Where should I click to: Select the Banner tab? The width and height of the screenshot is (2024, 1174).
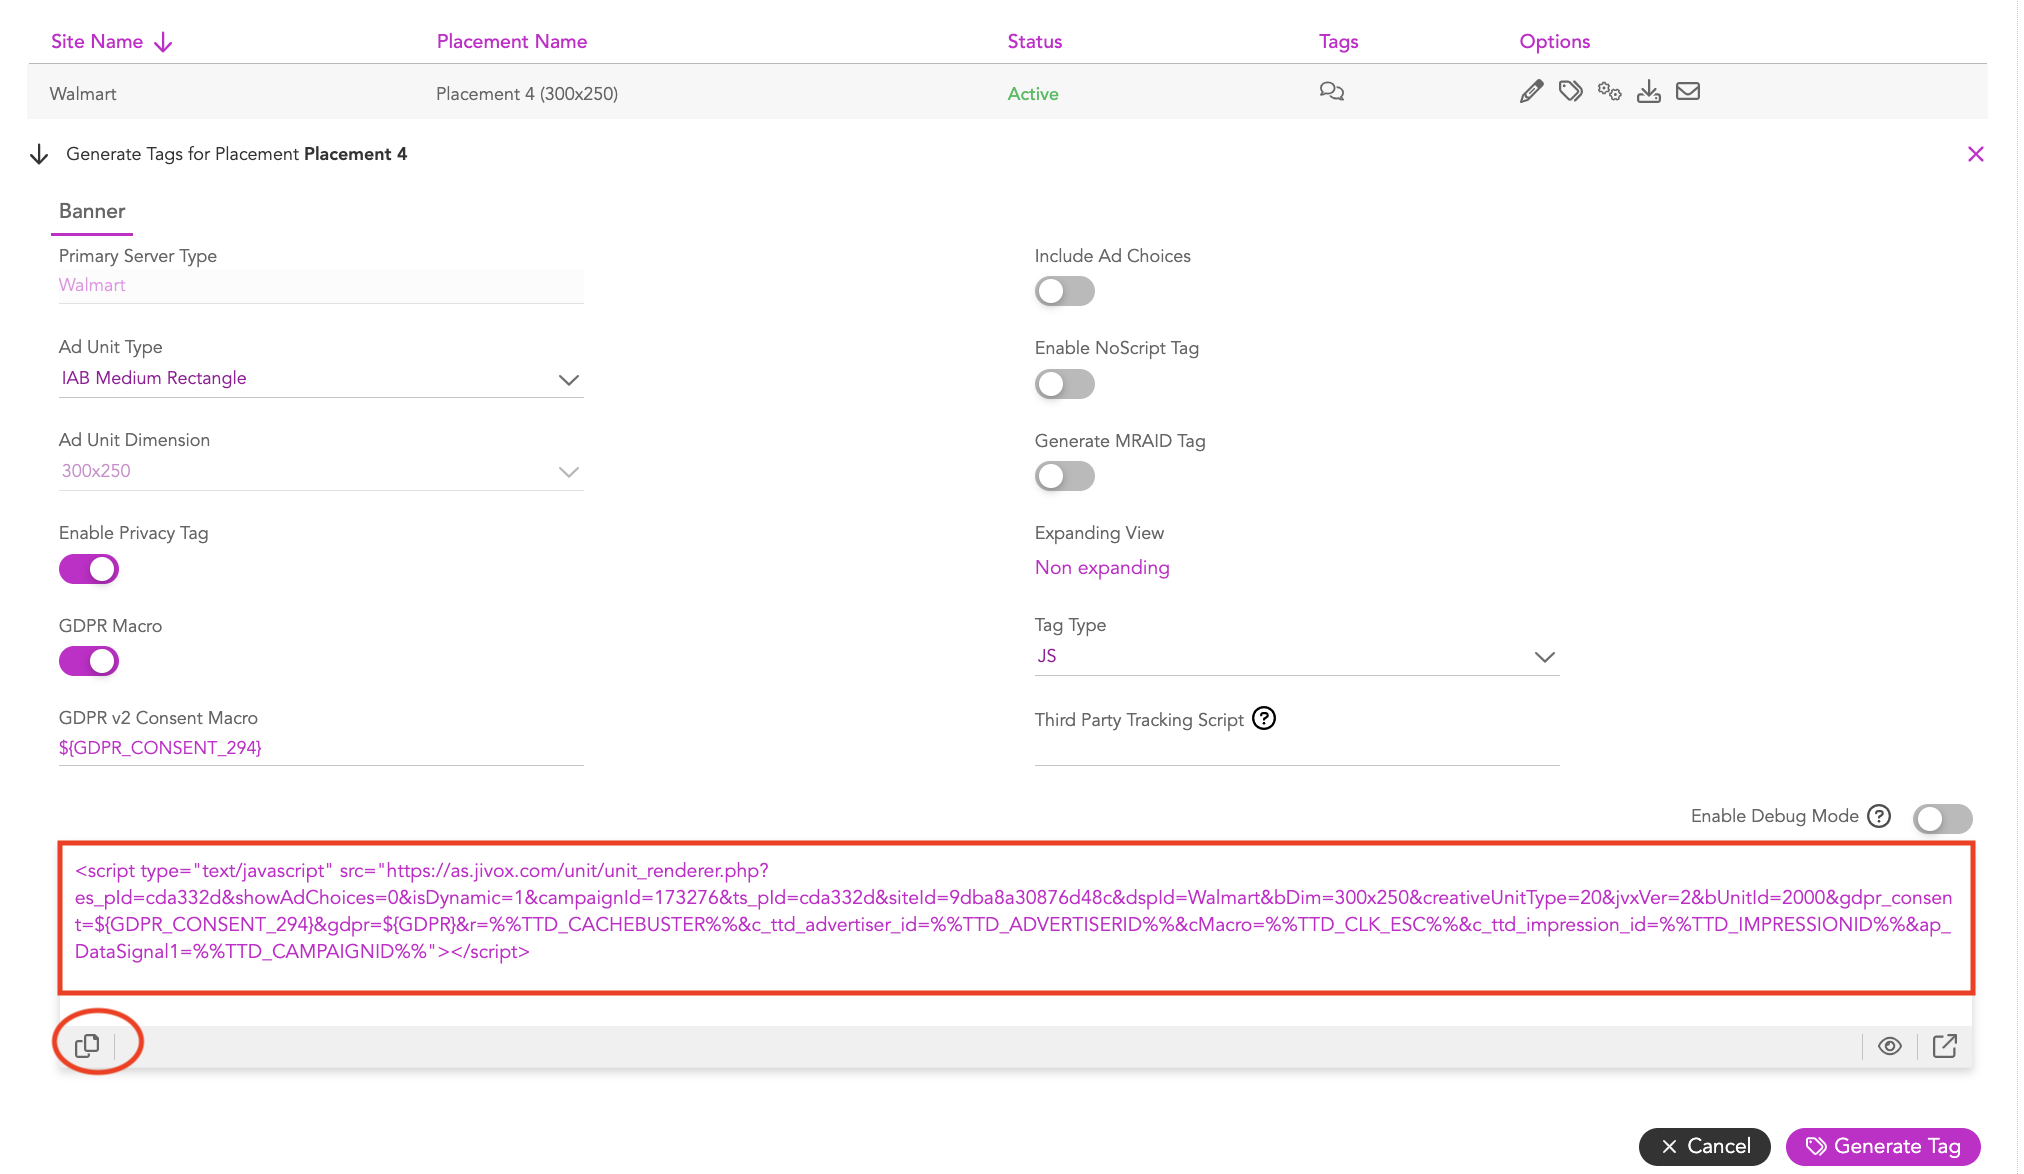tap(92, 212)
